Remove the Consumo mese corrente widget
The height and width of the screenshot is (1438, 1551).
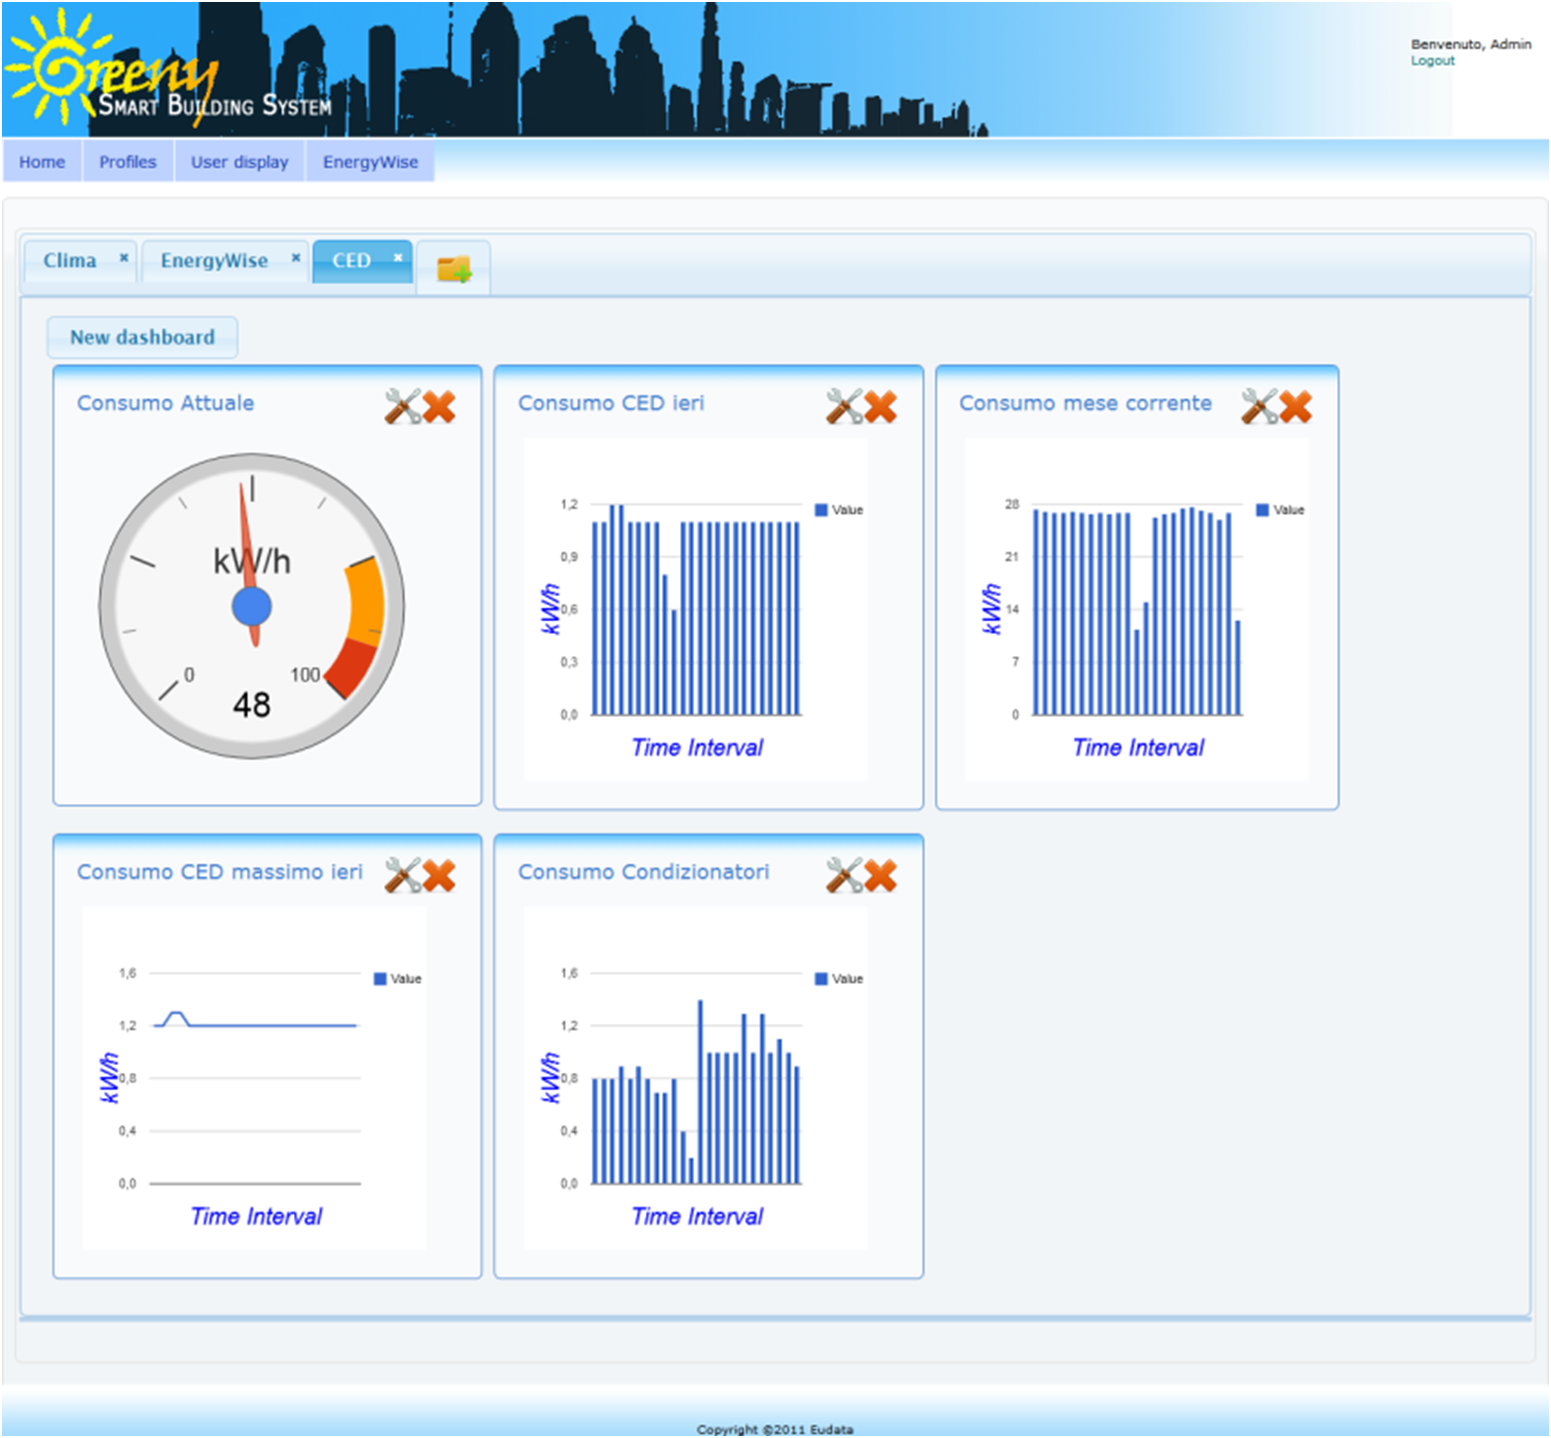(x=1296, y=406)
